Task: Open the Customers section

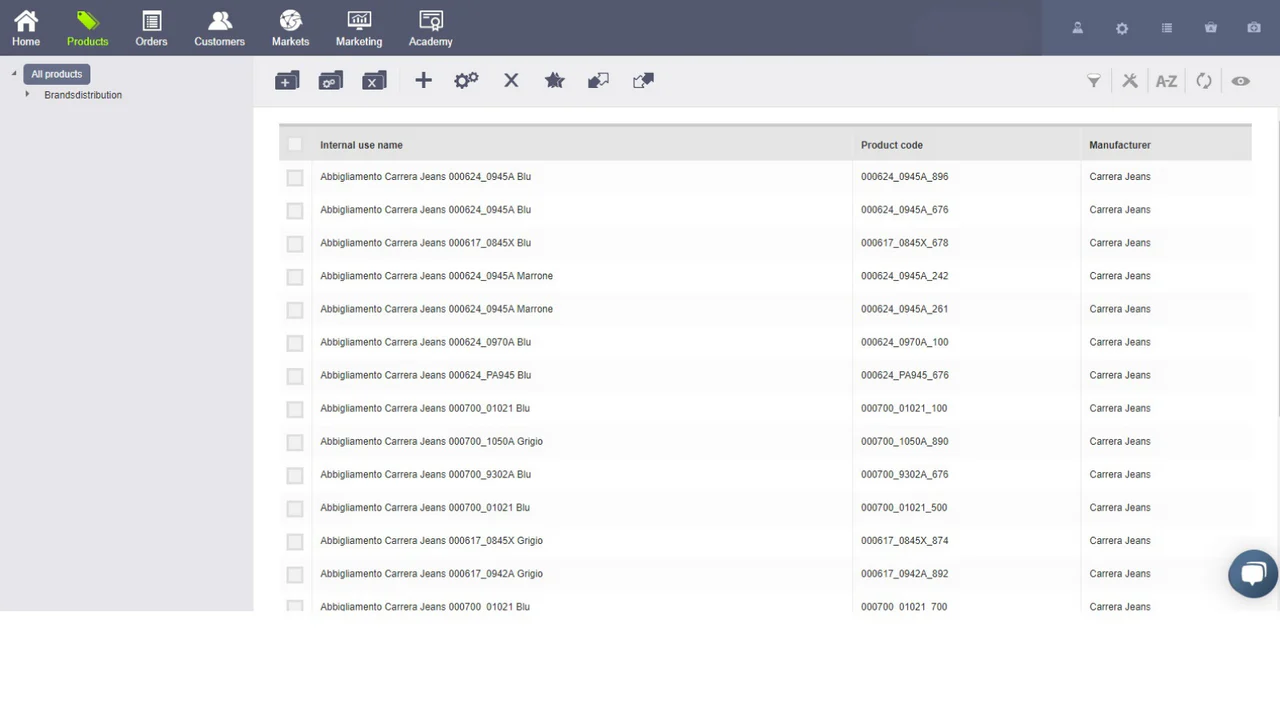Action: click(219, 28)
